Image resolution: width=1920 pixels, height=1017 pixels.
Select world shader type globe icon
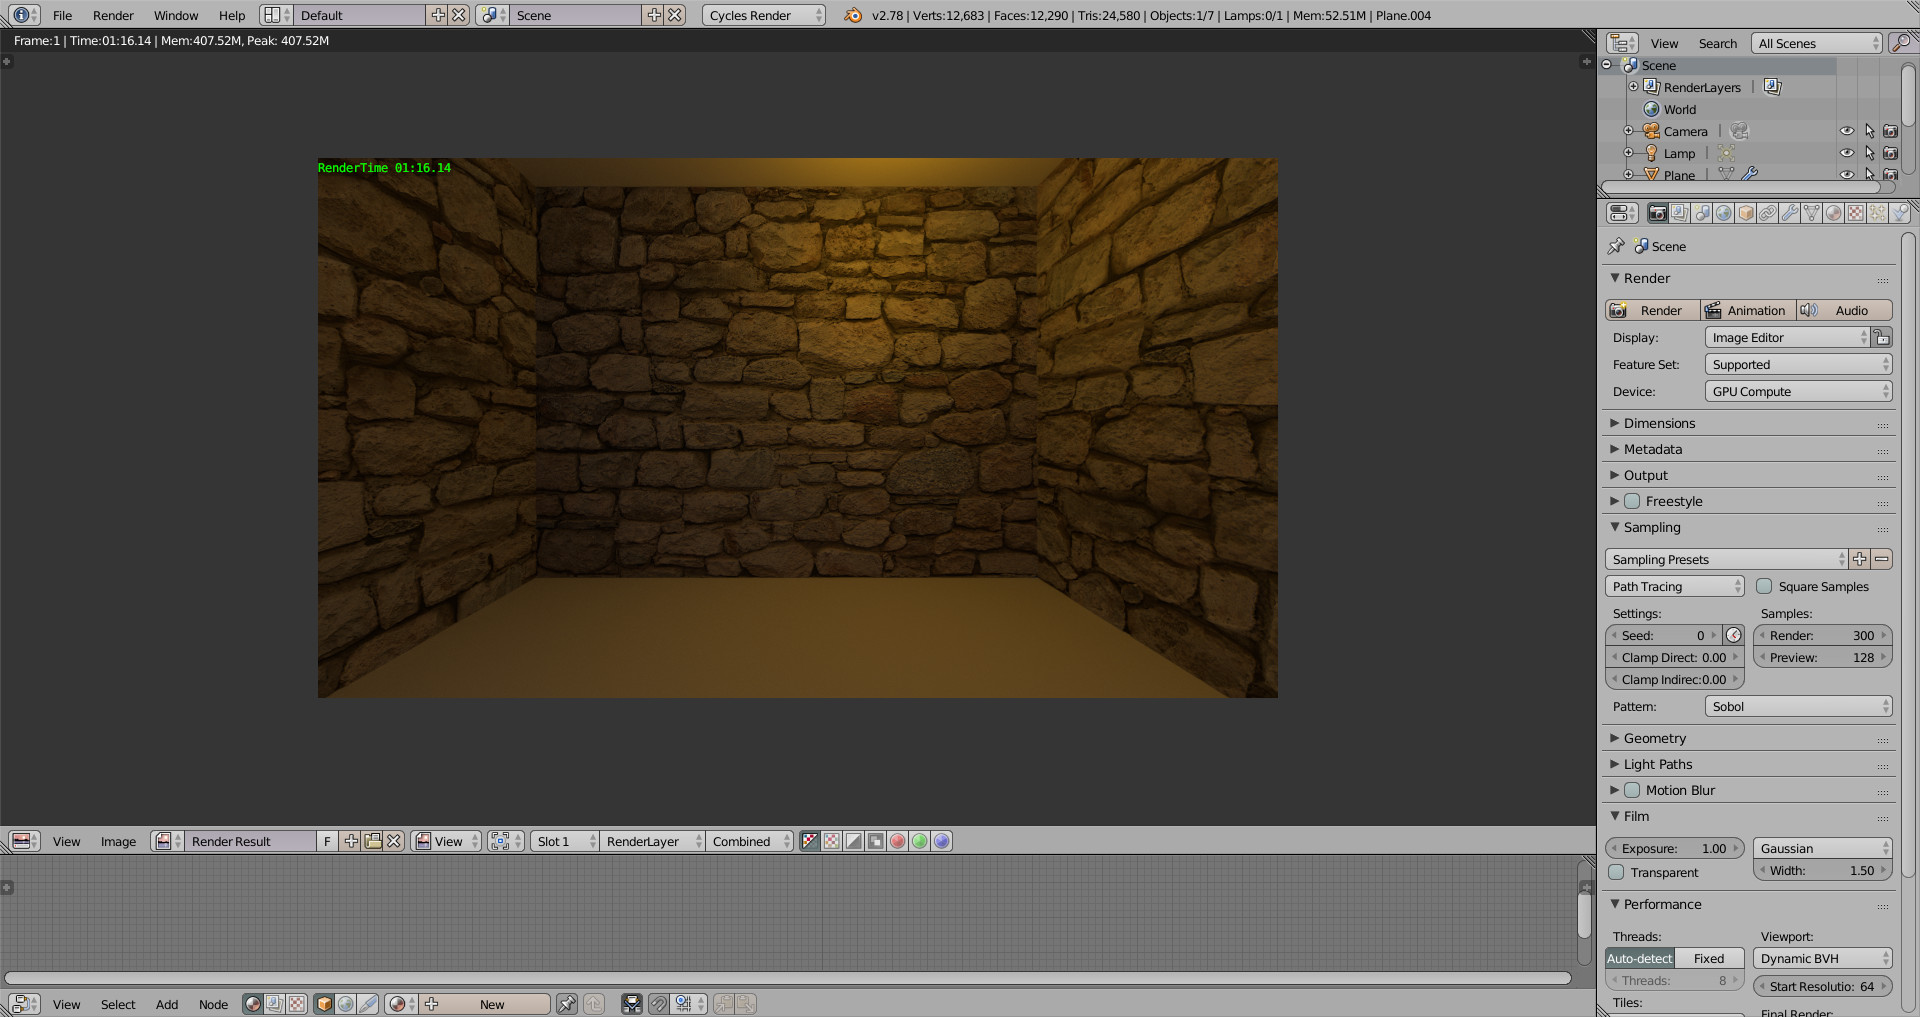coord(346,1004)
